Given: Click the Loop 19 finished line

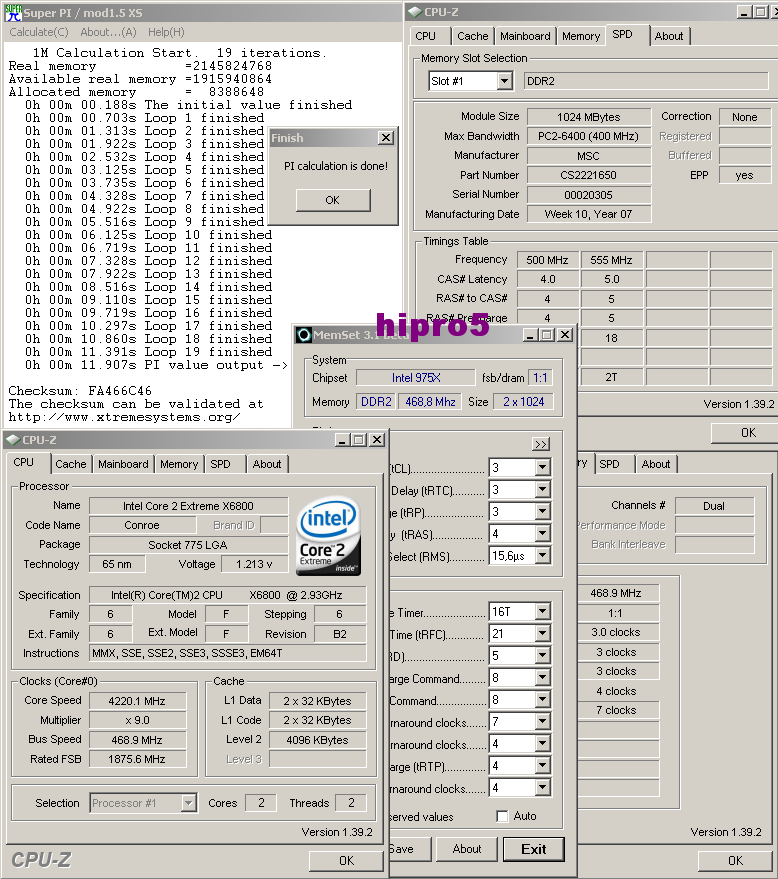Looking at the screenshot, I should 149,352.
